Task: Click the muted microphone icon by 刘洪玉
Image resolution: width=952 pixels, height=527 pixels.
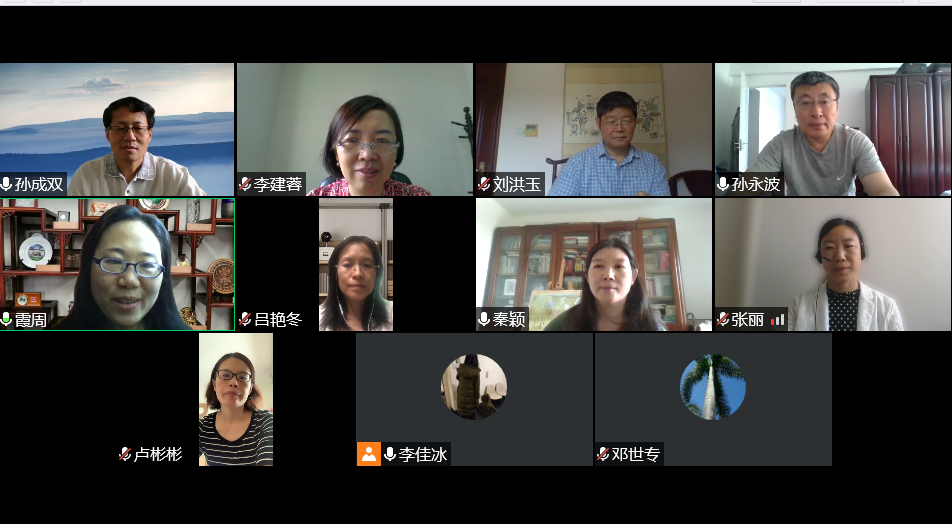Action: 484,184
